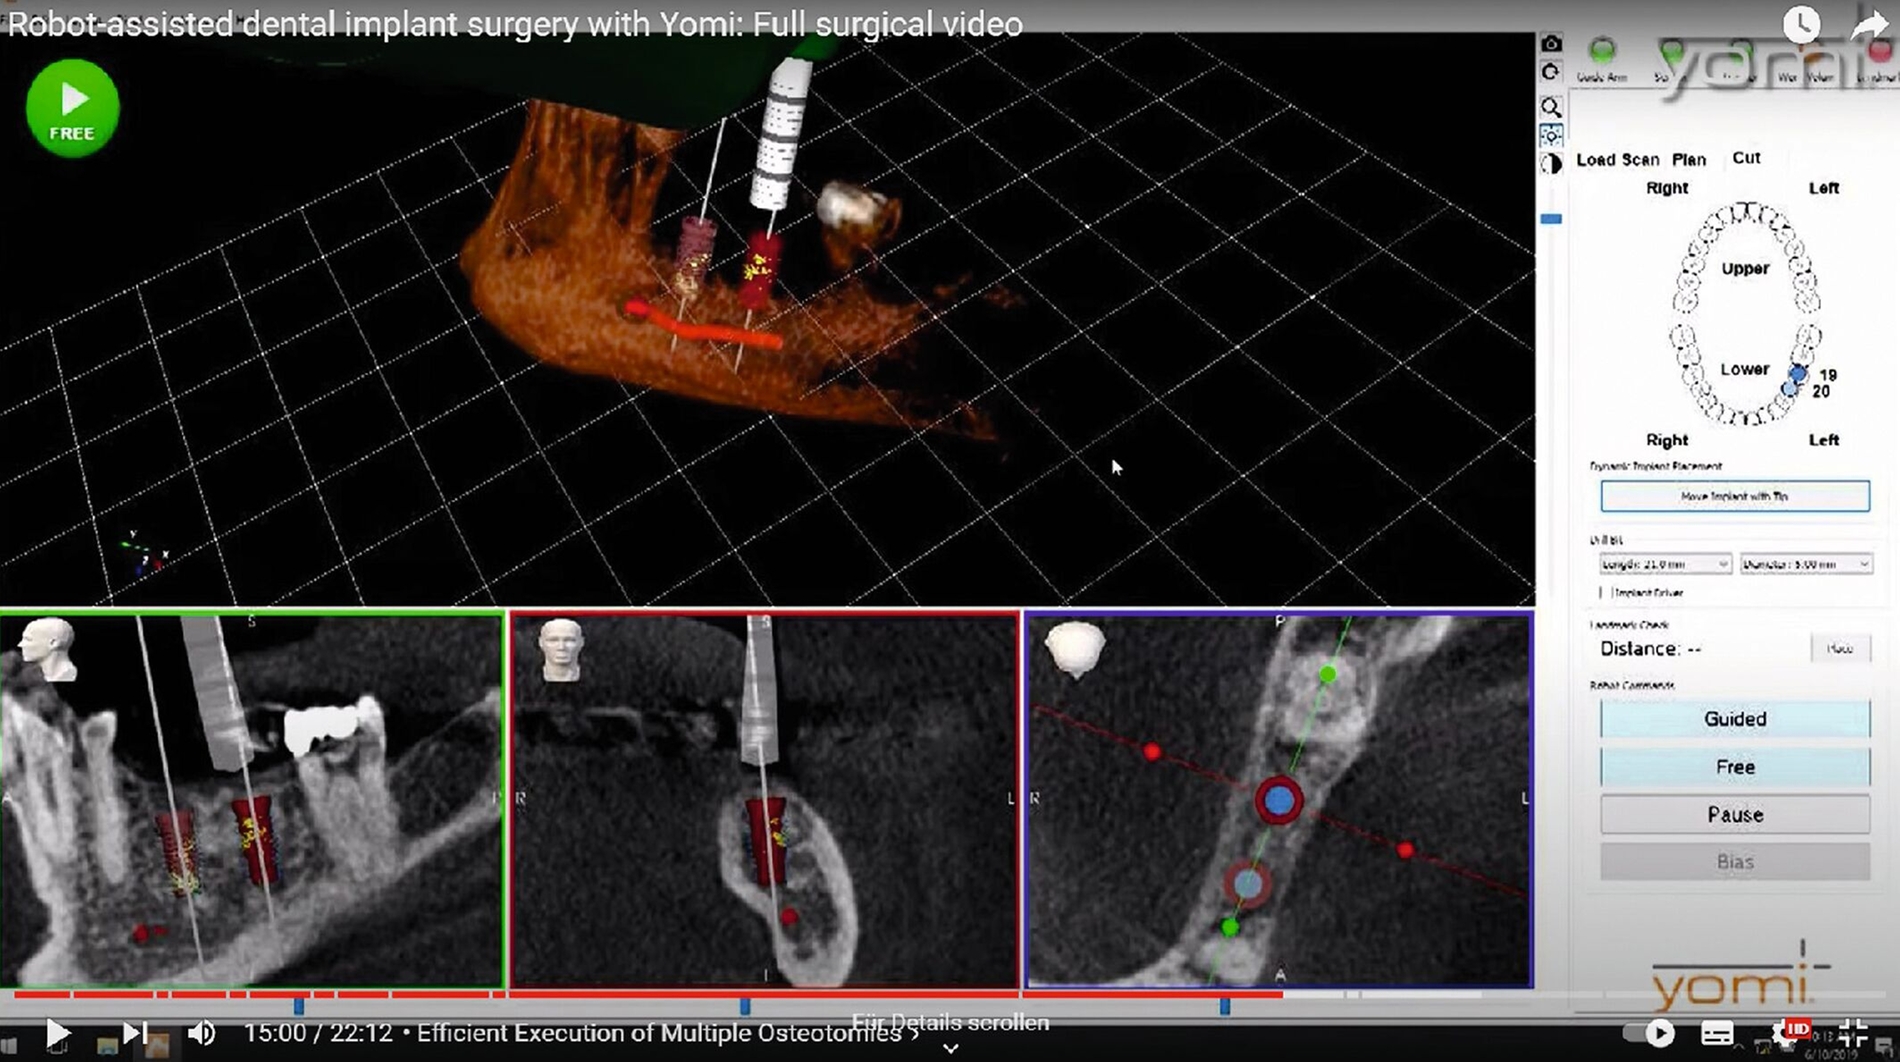Click the red Landmark status indicator
Image resolution: width=1900 pixels, height=1062 pixels.
(1882, 50)
